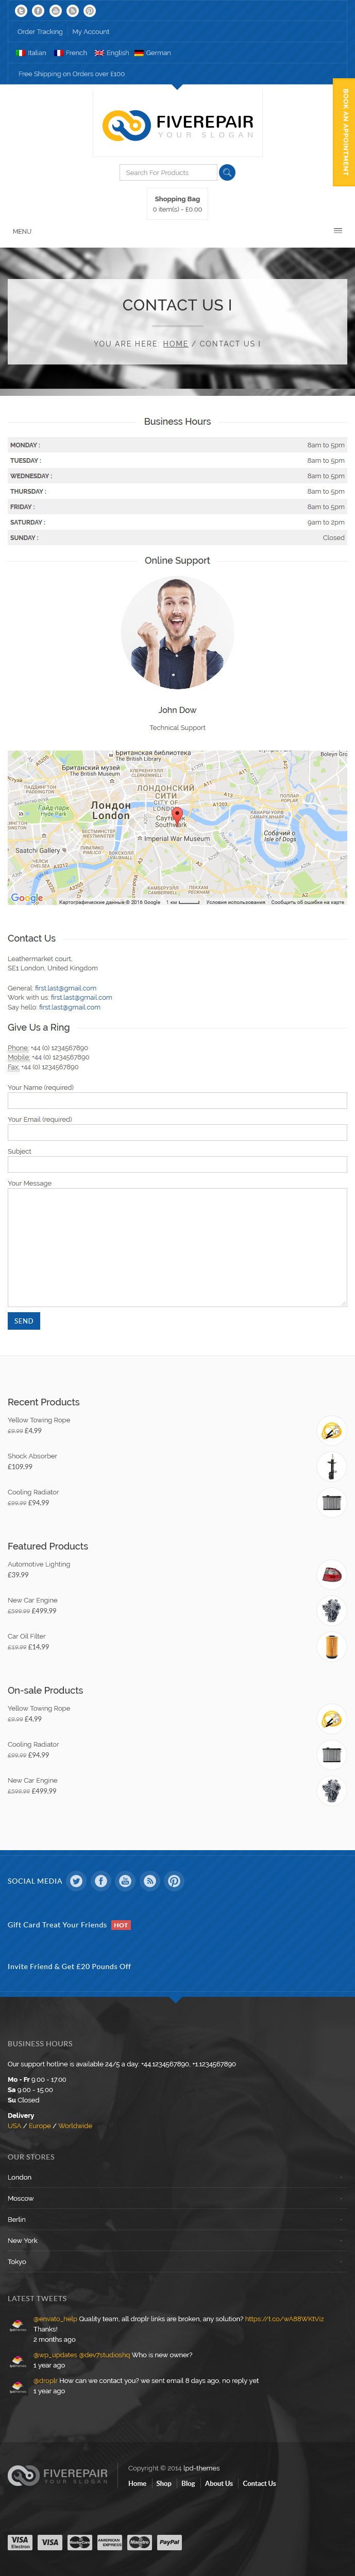Open the About Us footer menu item
355x2576 pixels.
point(219,2483)
